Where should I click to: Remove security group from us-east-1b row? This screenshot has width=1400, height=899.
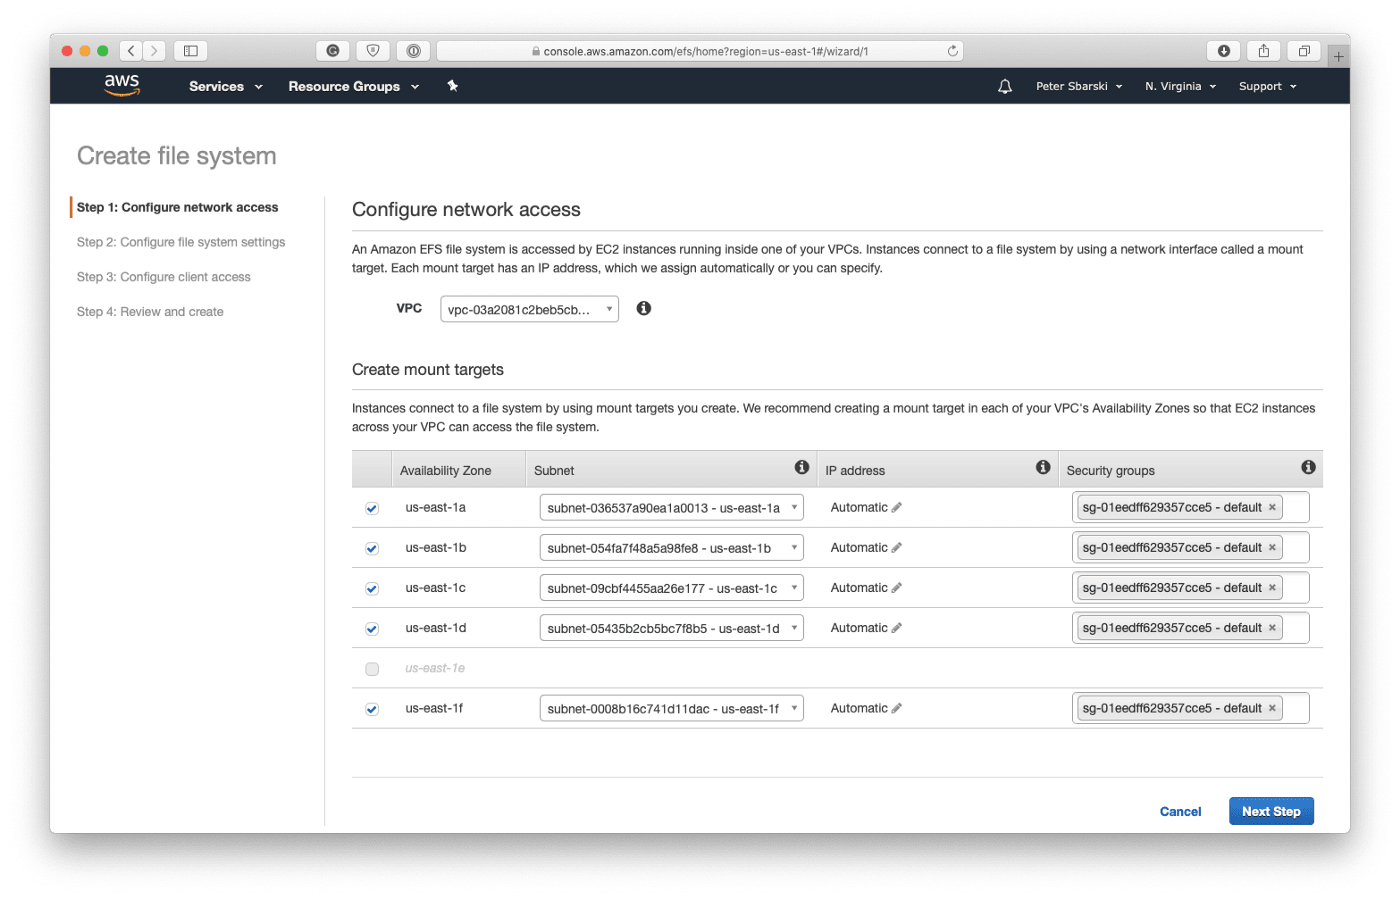pyautogui.click(x=1272, y=547)
